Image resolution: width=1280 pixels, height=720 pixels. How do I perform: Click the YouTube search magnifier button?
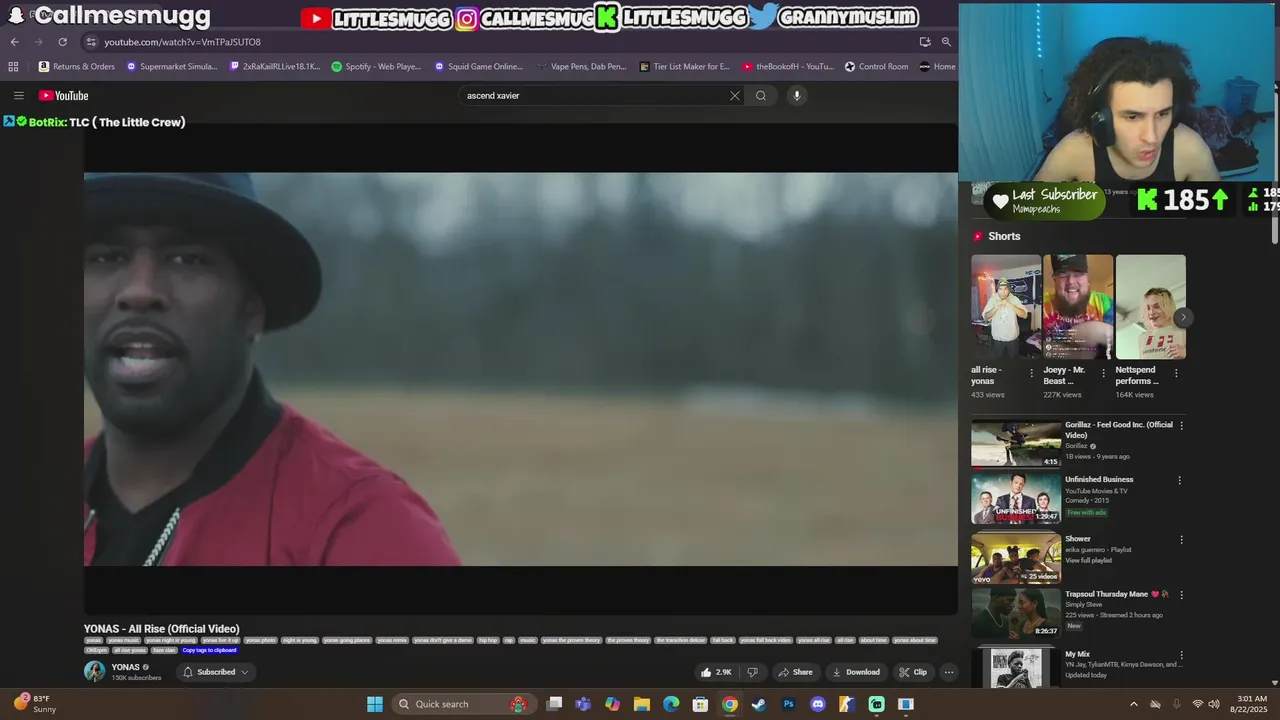761,96
